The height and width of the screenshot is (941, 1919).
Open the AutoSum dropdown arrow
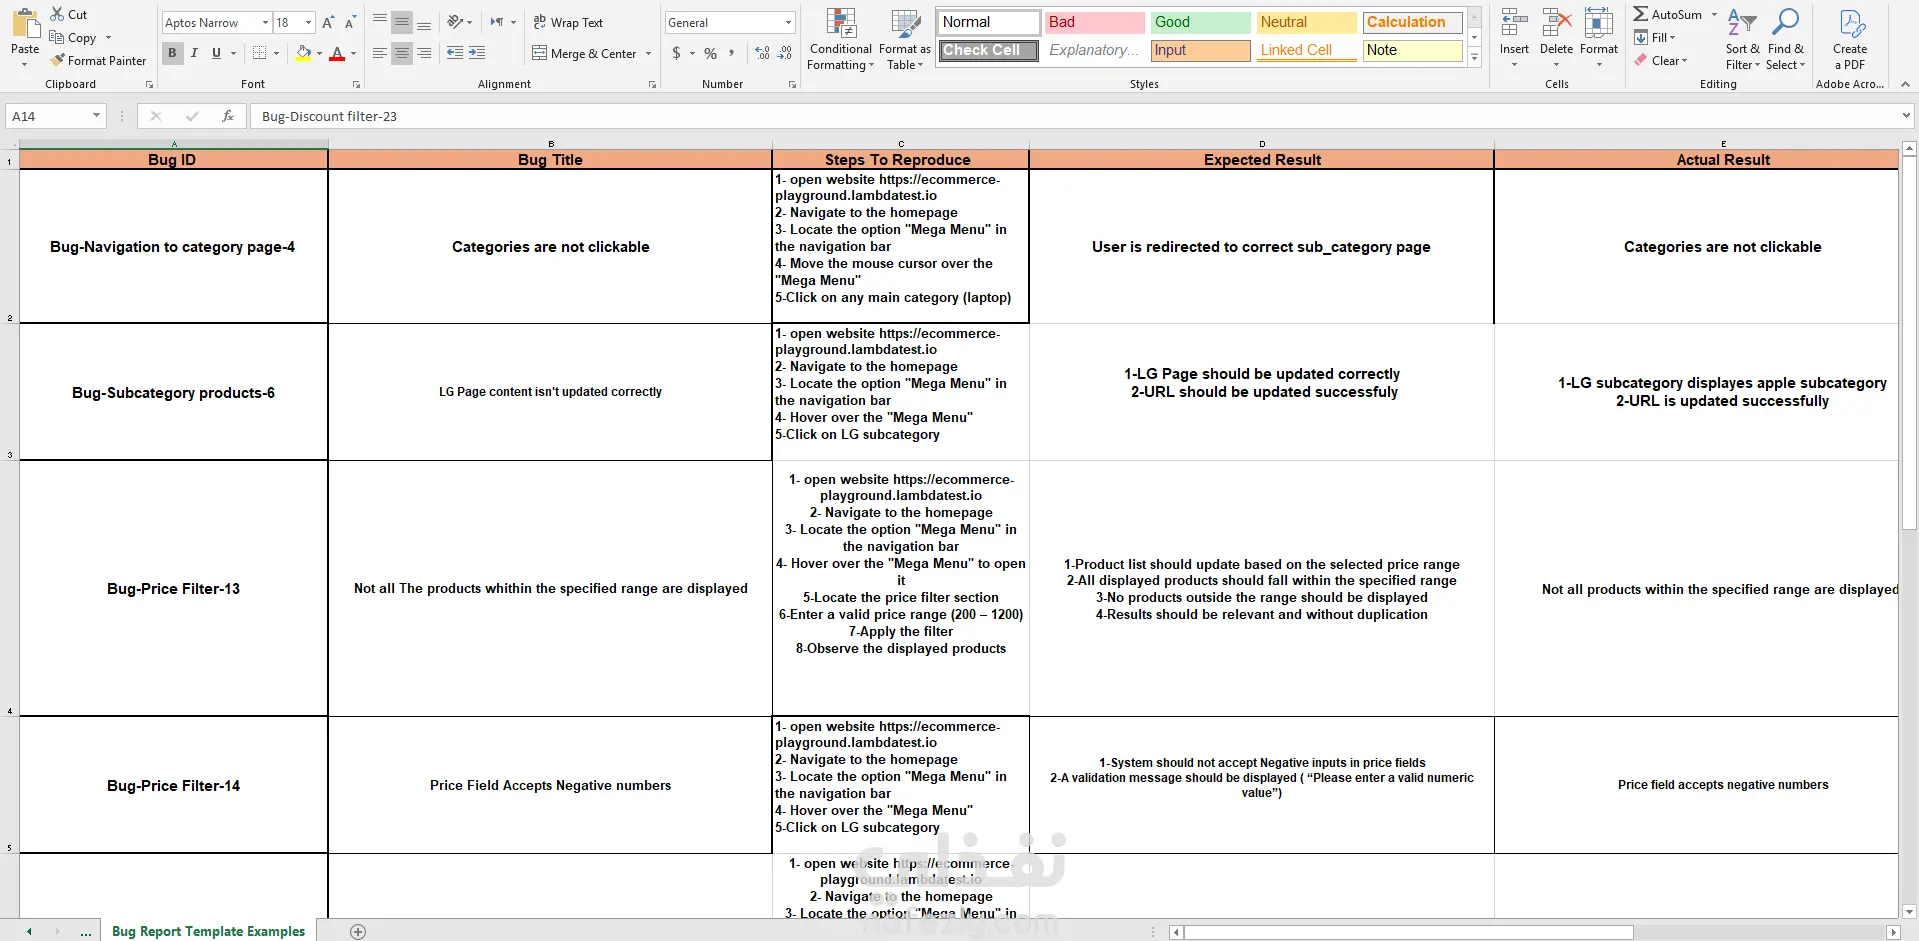(1714, 14)
